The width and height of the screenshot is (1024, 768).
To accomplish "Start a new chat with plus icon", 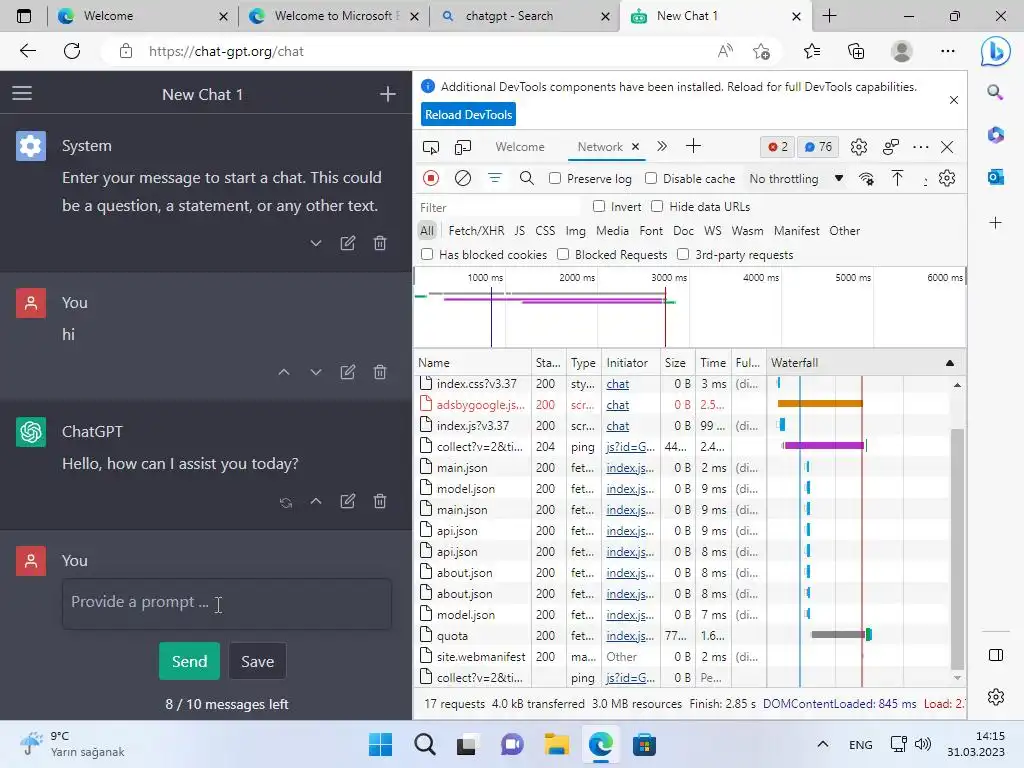I will click(x=387, y=95).
